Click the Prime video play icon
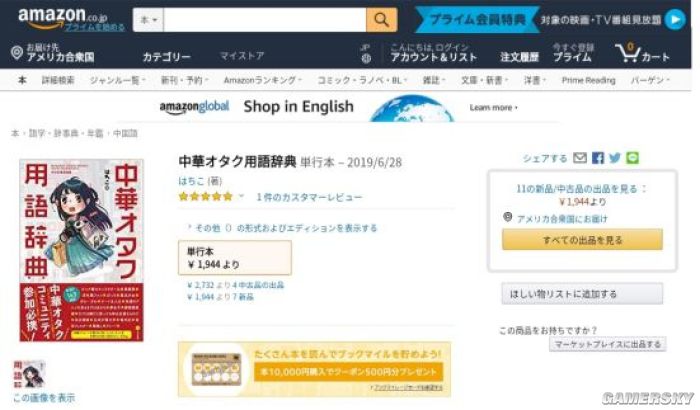The height and width of the screenshot is (410, 700). click(675, 20)
